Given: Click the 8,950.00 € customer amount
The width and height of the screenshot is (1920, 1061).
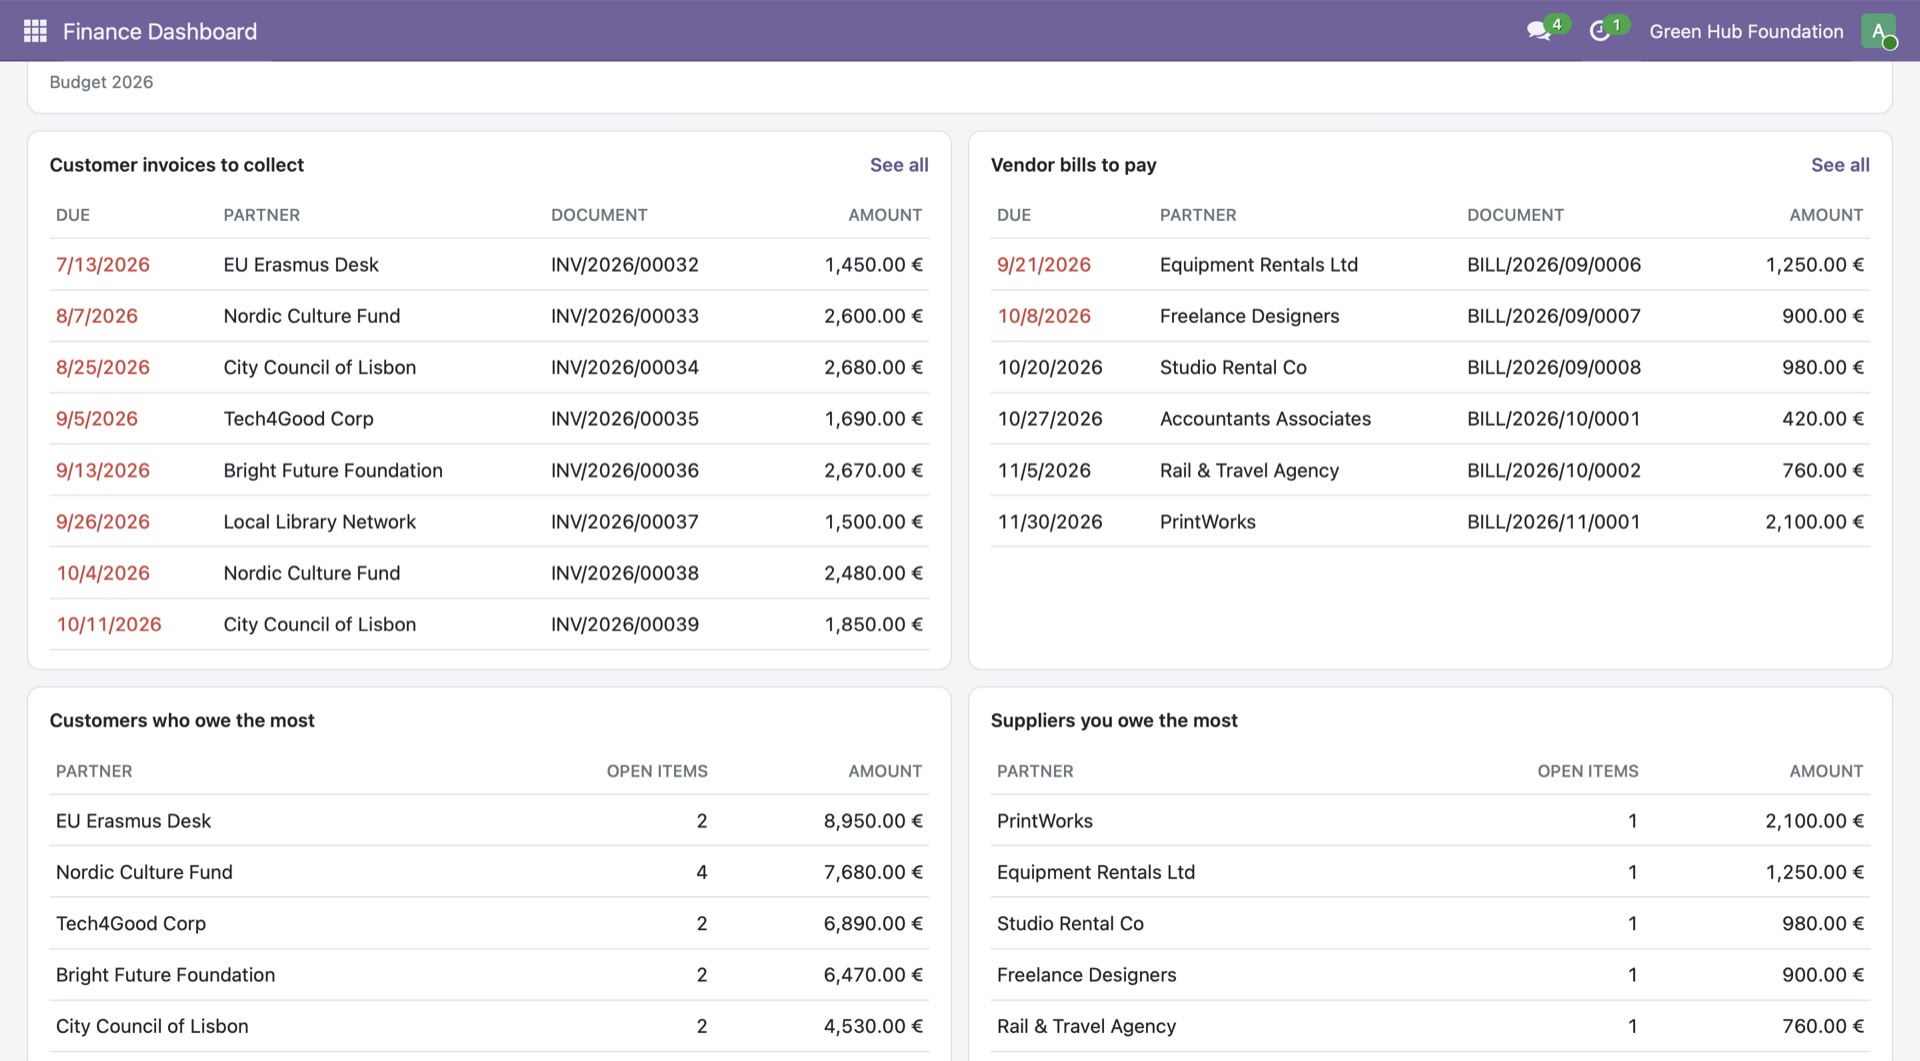Looking at the screenshot, I should point(873,821).
